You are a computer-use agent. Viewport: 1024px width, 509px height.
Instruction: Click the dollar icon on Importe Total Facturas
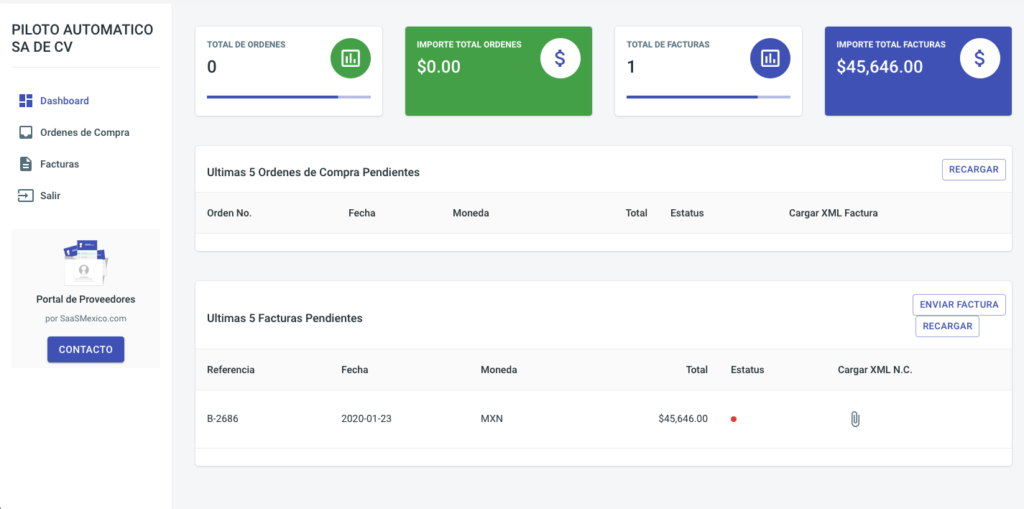coord(980,58)
